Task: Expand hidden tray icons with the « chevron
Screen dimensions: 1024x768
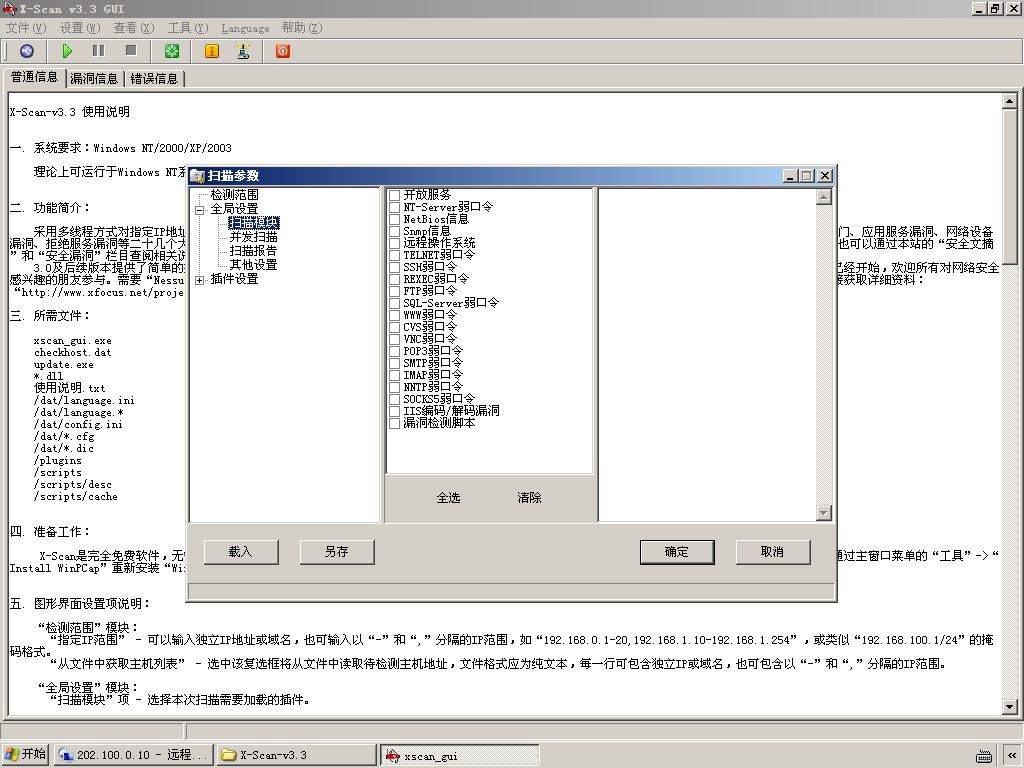Action: (1012, 756)
